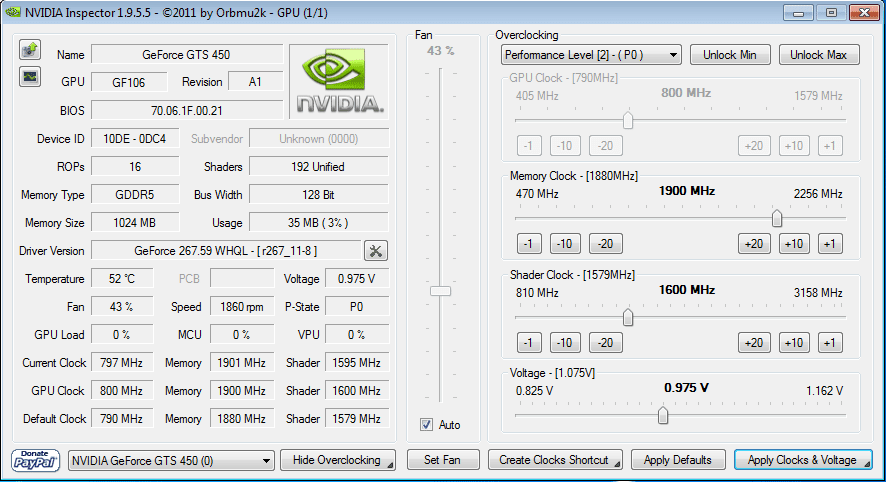Click the Voltage slider handle
Image resolution: width=886 pixels, height=482 pixels.
(663, 415)
